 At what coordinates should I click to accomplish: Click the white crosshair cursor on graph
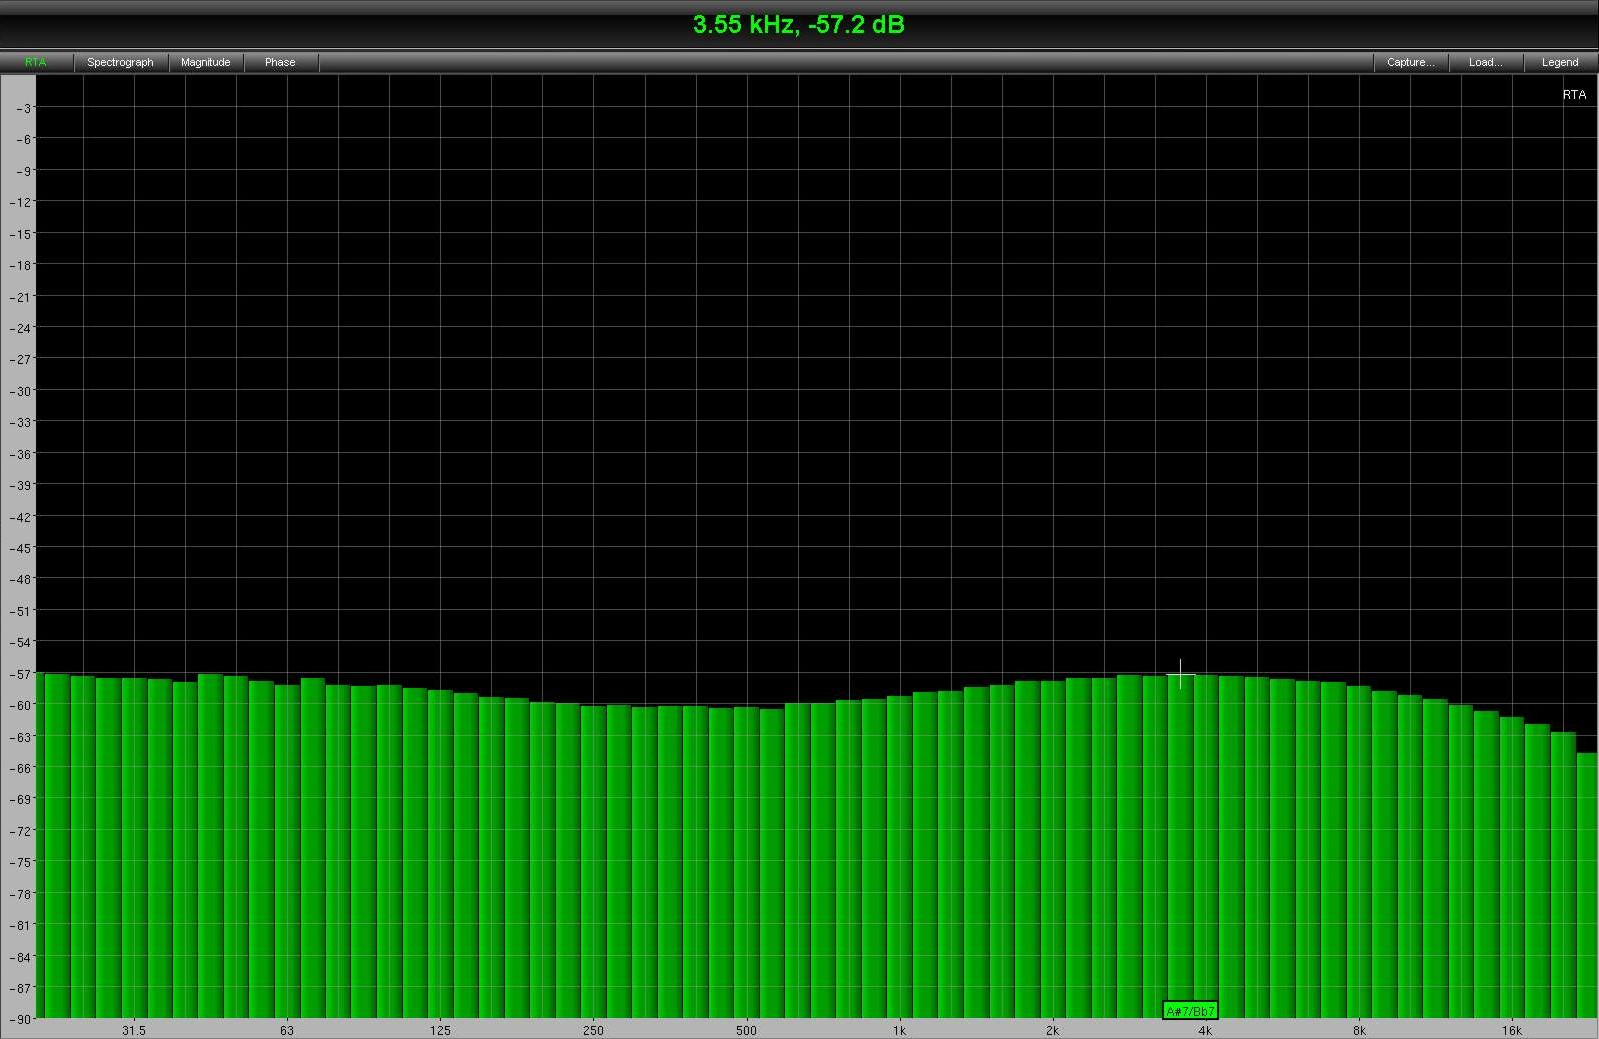(1180, 676)
